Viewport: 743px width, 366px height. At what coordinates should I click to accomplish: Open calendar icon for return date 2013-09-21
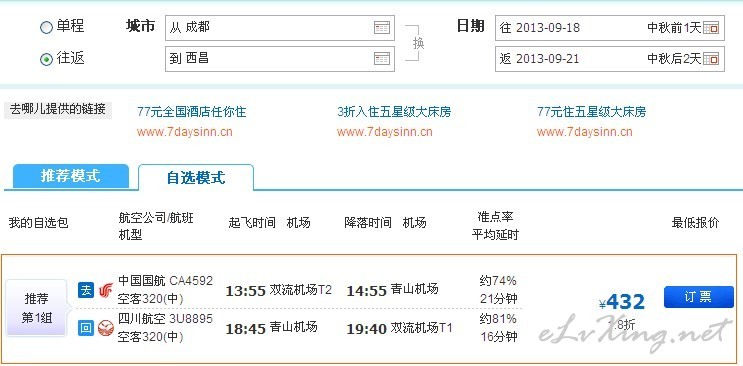point(711,59)
